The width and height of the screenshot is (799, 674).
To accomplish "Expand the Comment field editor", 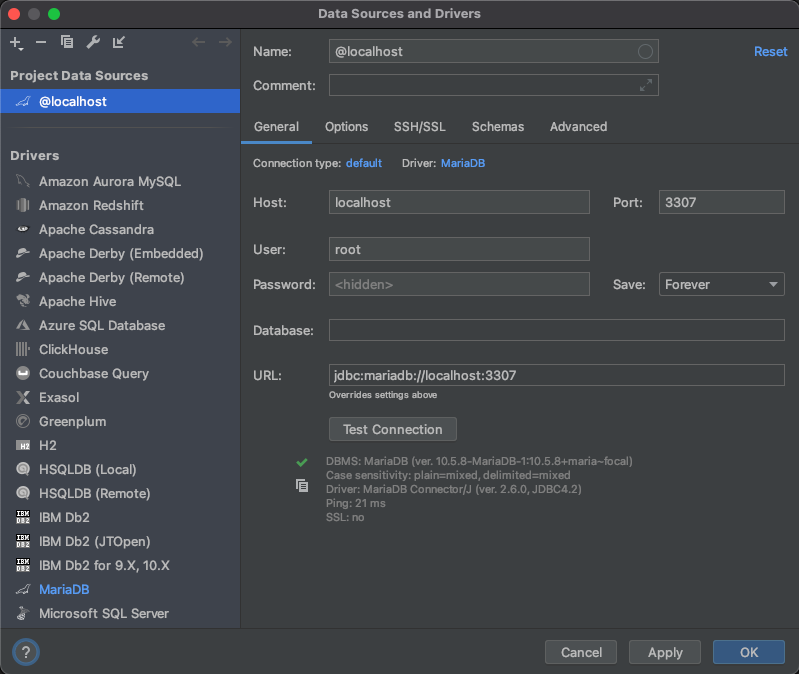I will tap(646, 85).
